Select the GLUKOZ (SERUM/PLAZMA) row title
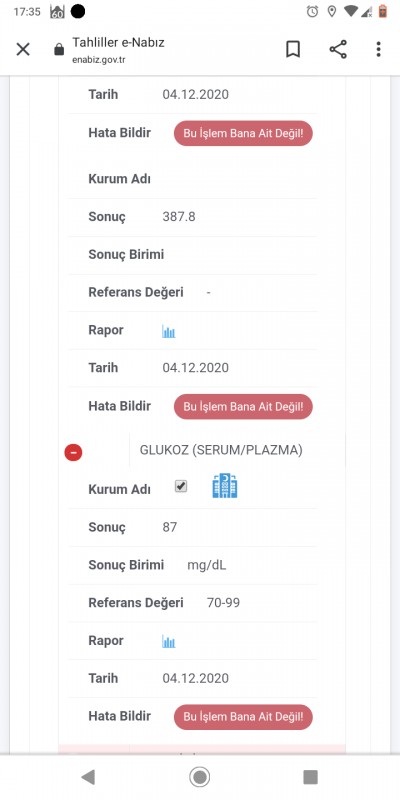The width and height of the screenshot is (400, 800). [221, 451]
